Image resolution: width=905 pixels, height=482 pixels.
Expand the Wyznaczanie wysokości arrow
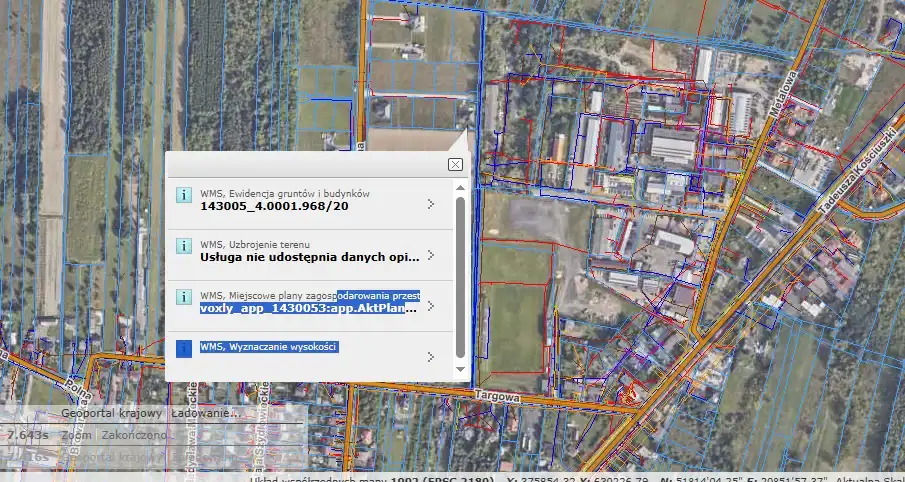point(430,356)
